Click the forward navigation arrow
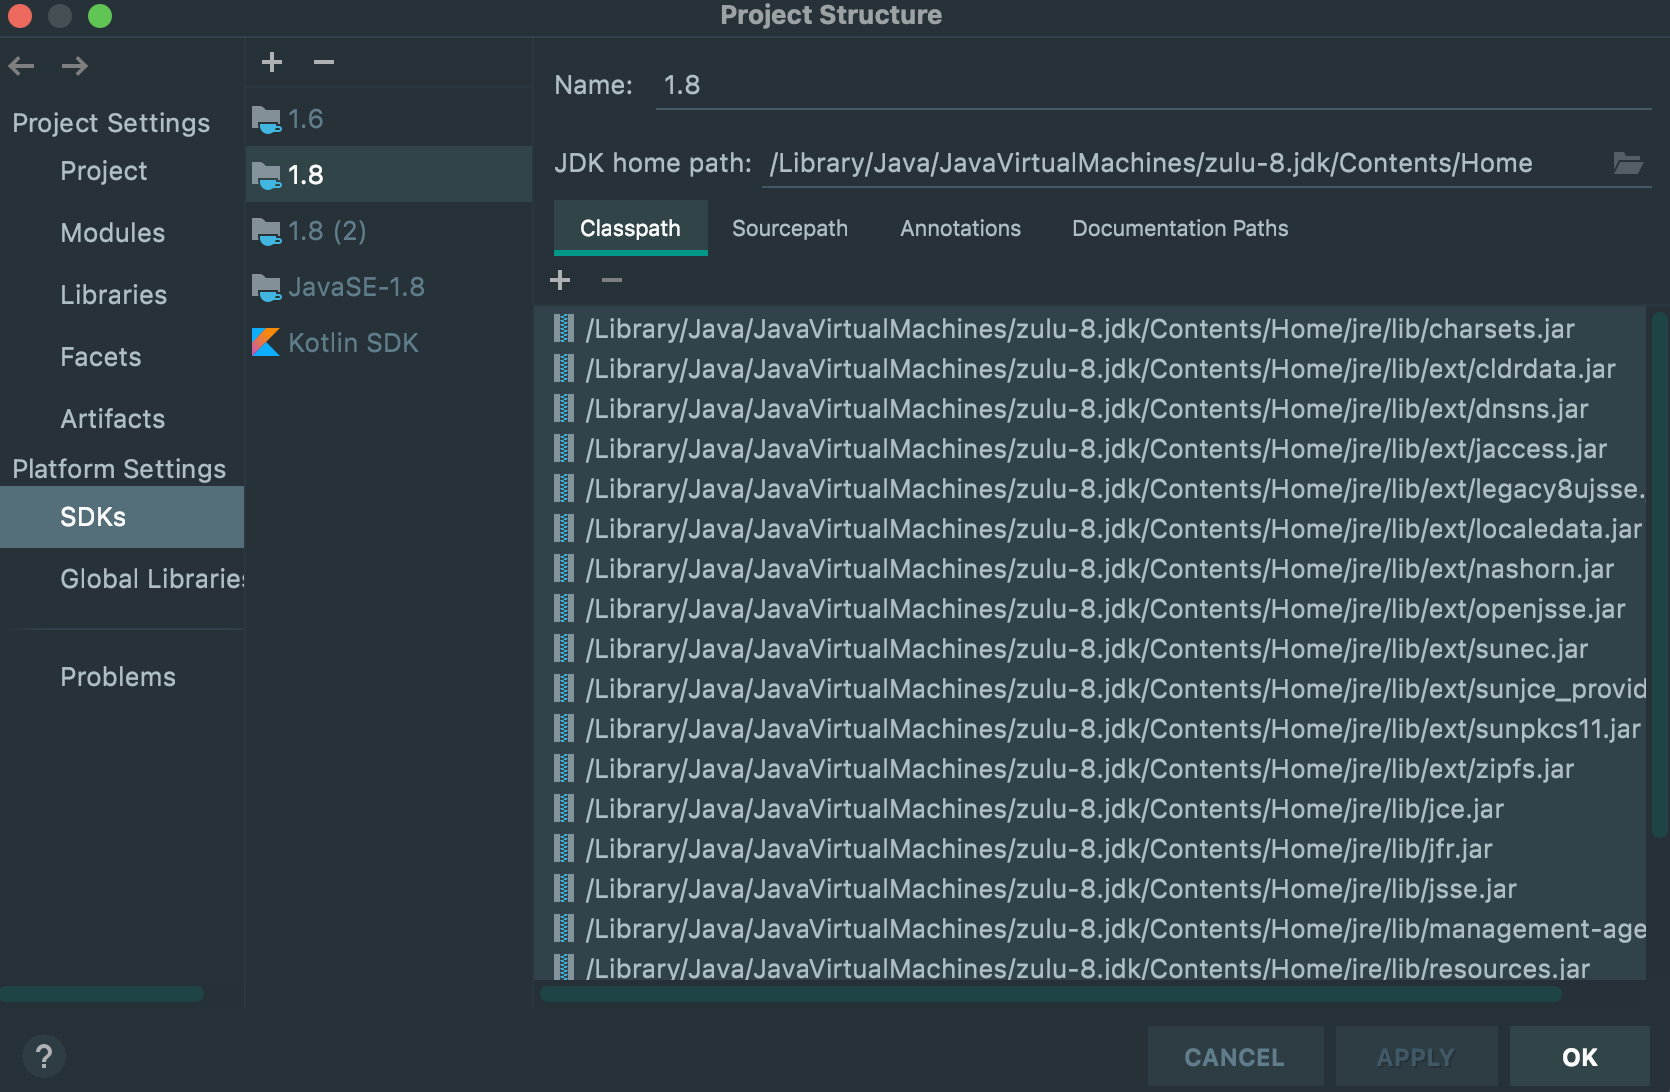1670x1092 pixels. pos(74,66)
